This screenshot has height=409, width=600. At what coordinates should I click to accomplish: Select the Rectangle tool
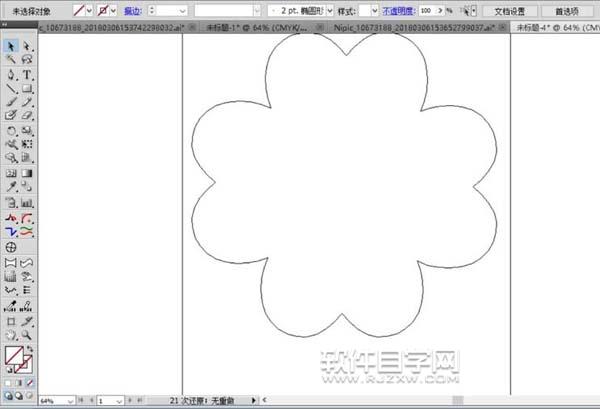pos(27,88)
